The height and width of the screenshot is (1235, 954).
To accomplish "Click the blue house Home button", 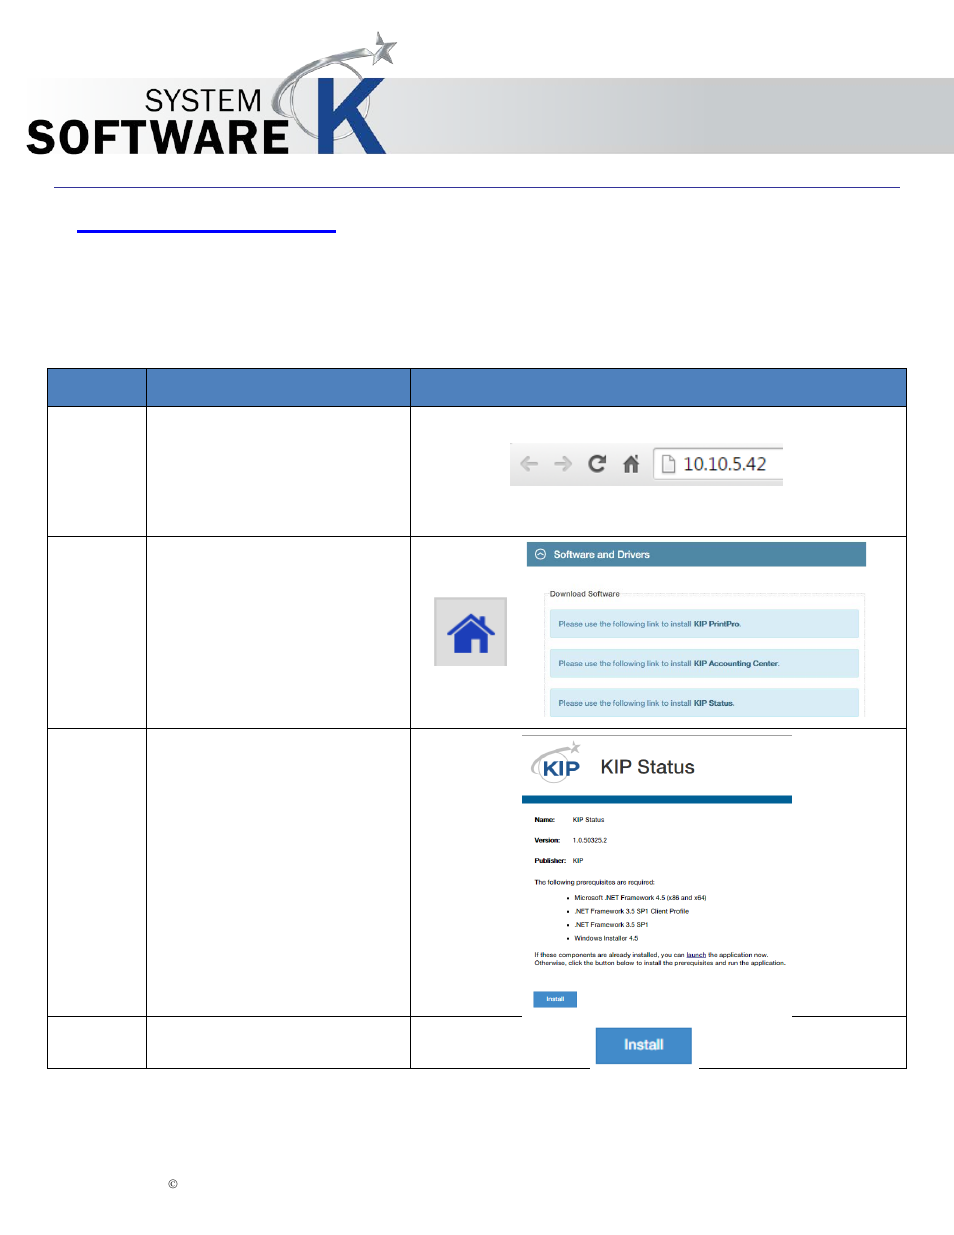I will tap(471, 632).
